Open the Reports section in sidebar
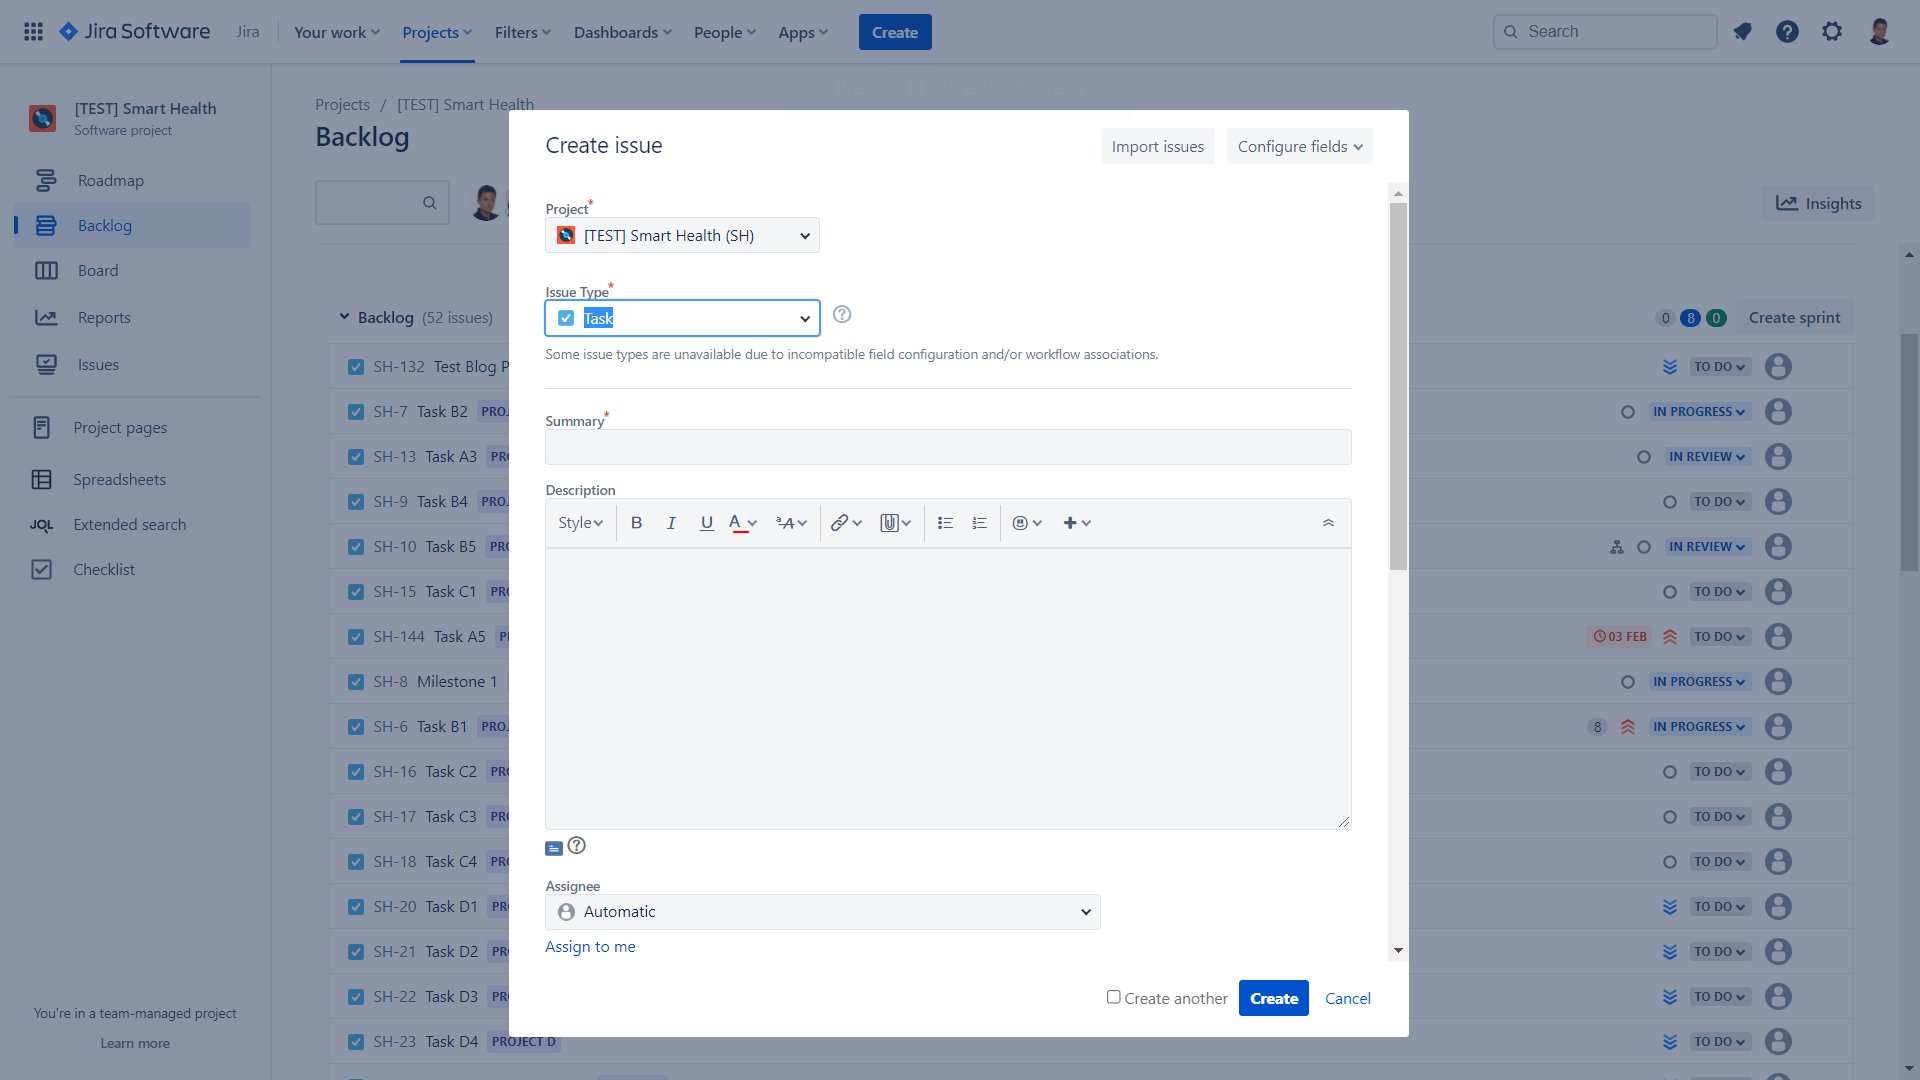This screenshot has height=1080, width=1920. tap(103, 316)
